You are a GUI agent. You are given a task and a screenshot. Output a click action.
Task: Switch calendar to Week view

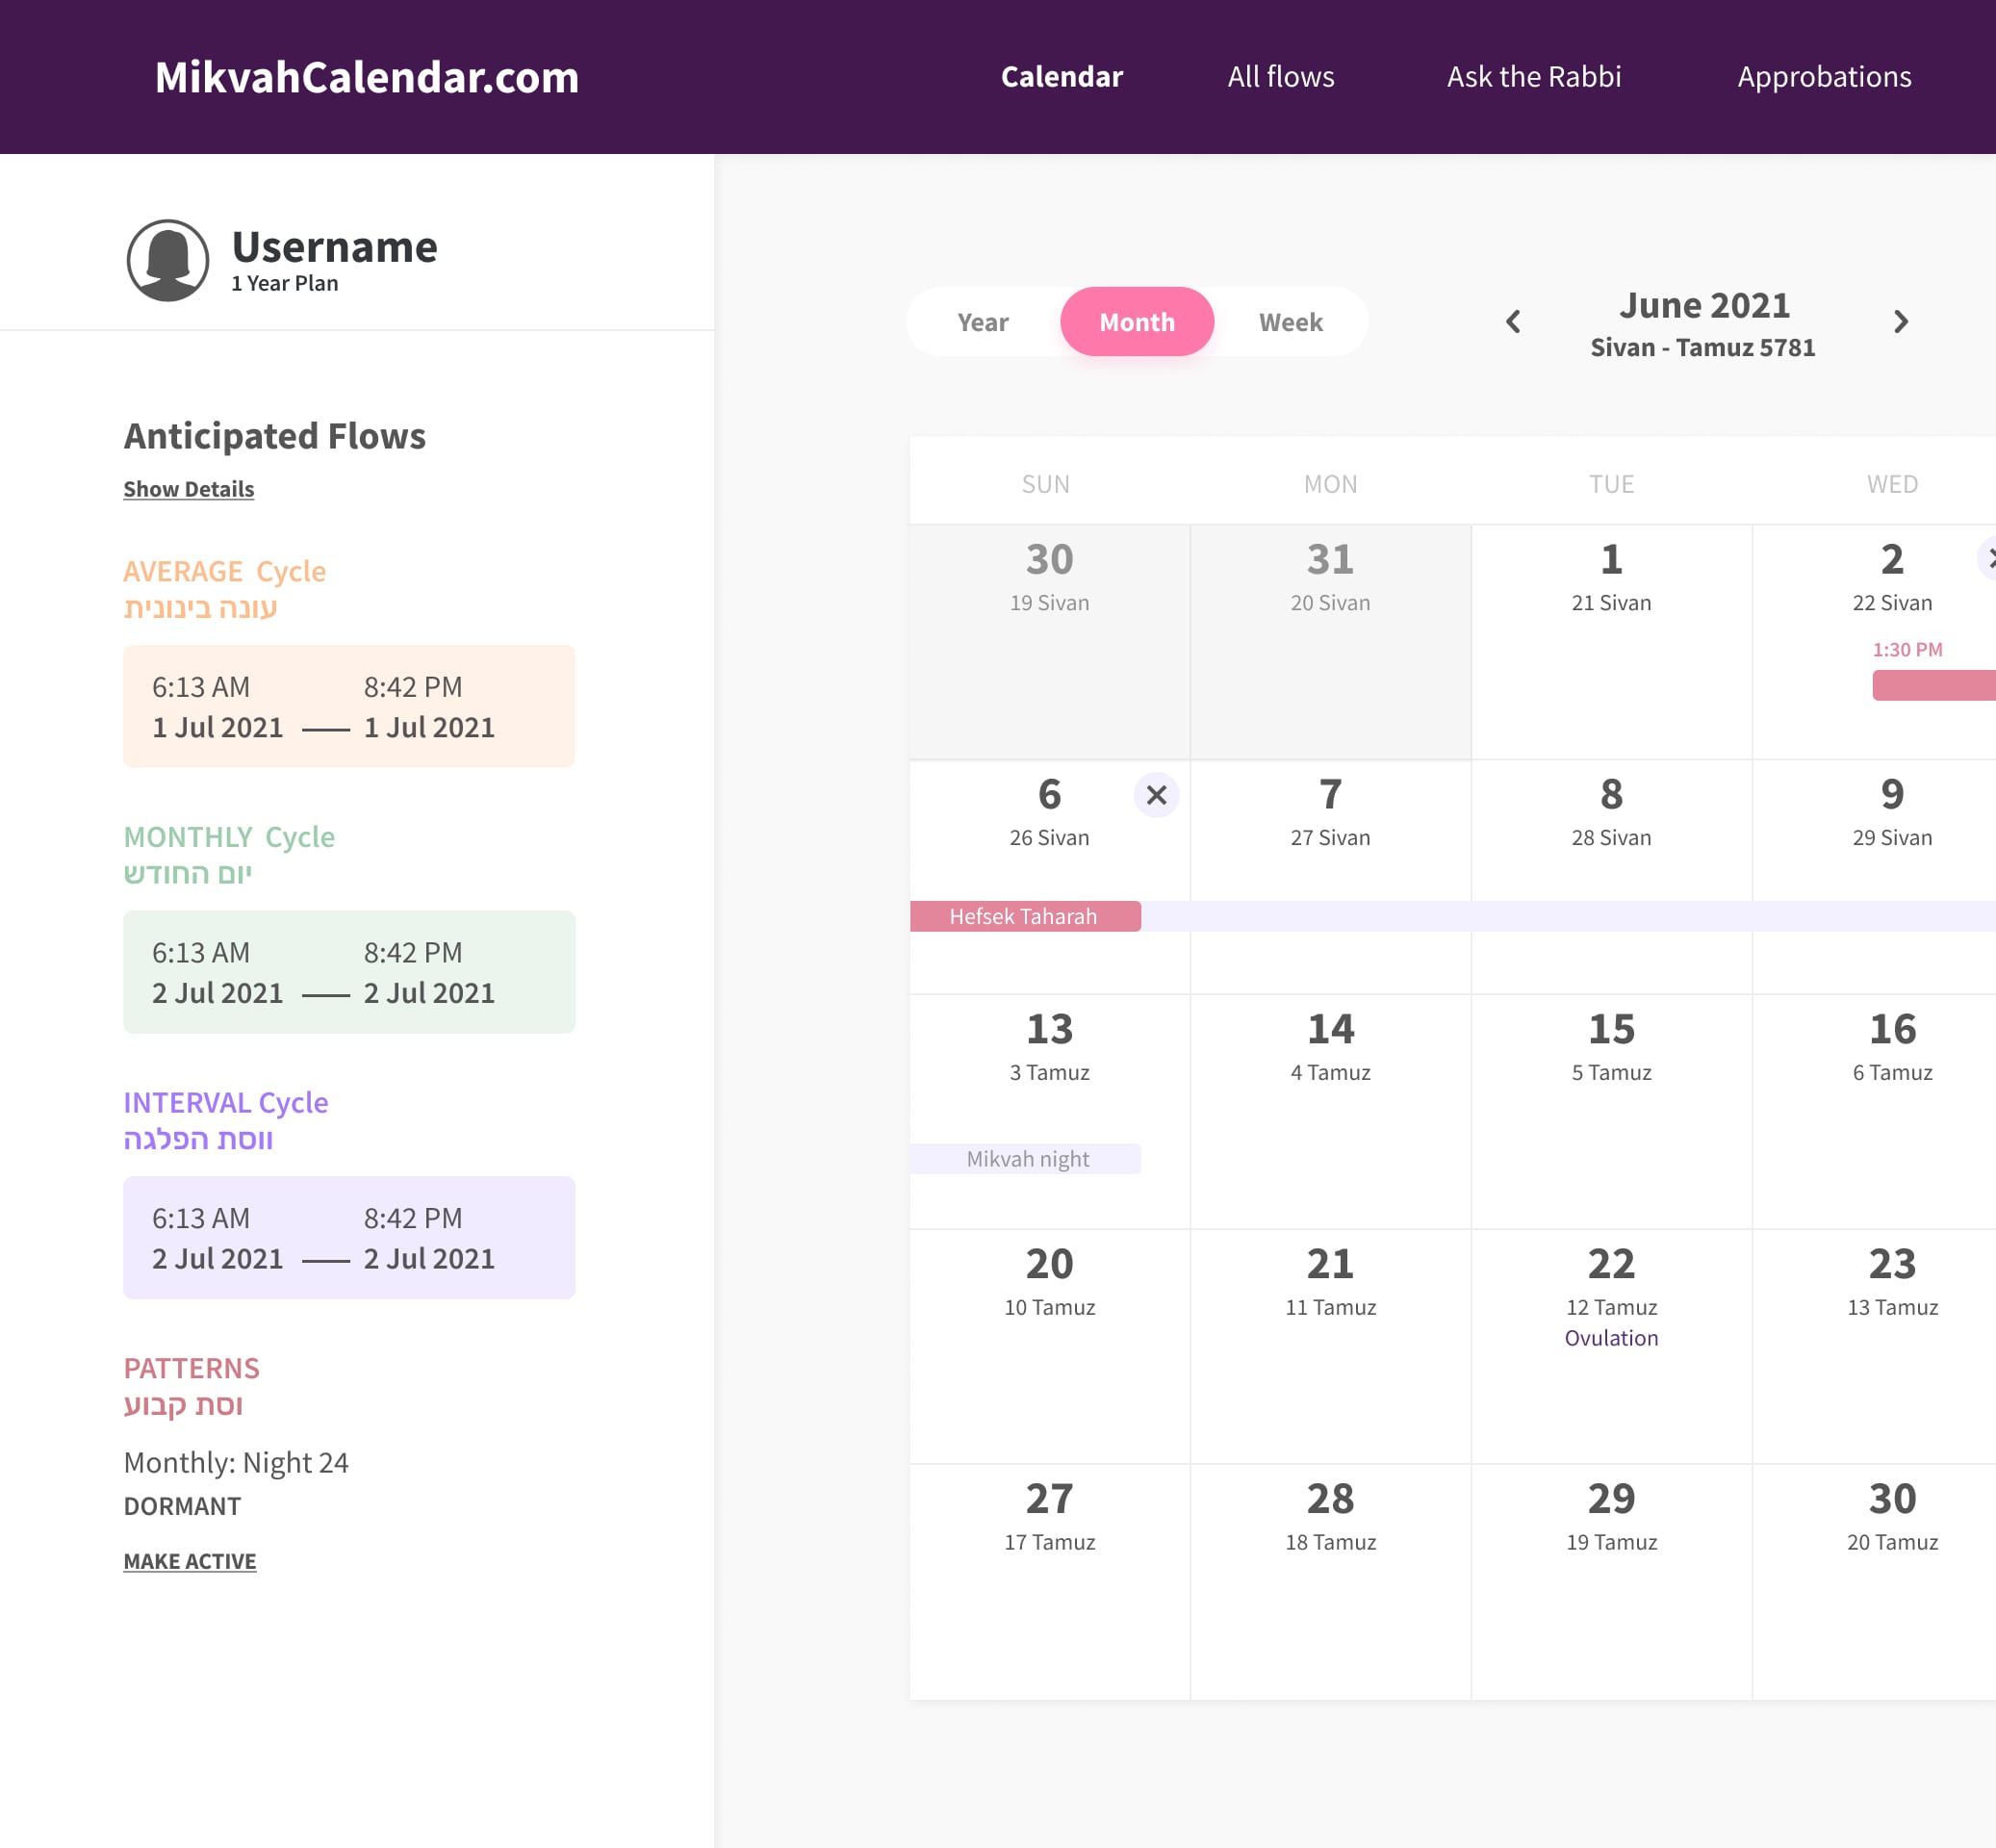click(1290, 322)
